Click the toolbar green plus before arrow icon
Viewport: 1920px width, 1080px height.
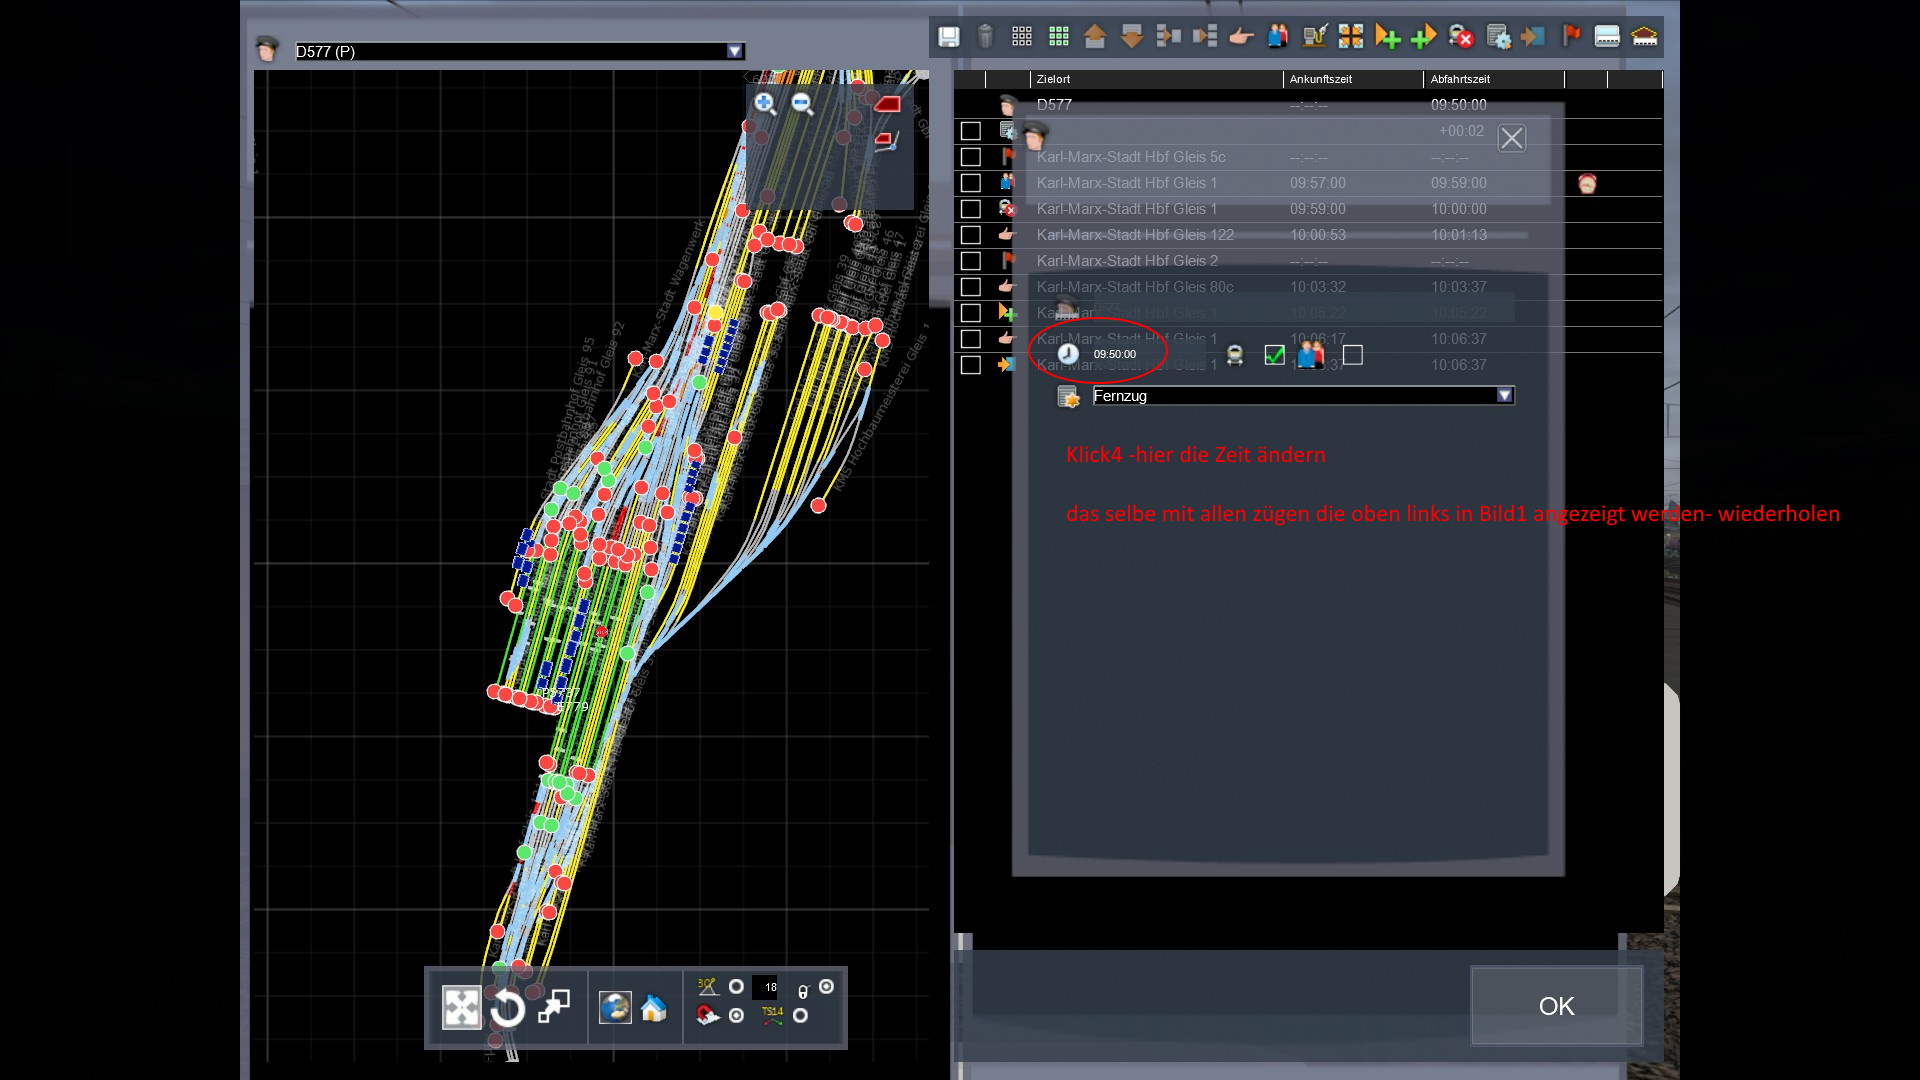coord(1424,37)
